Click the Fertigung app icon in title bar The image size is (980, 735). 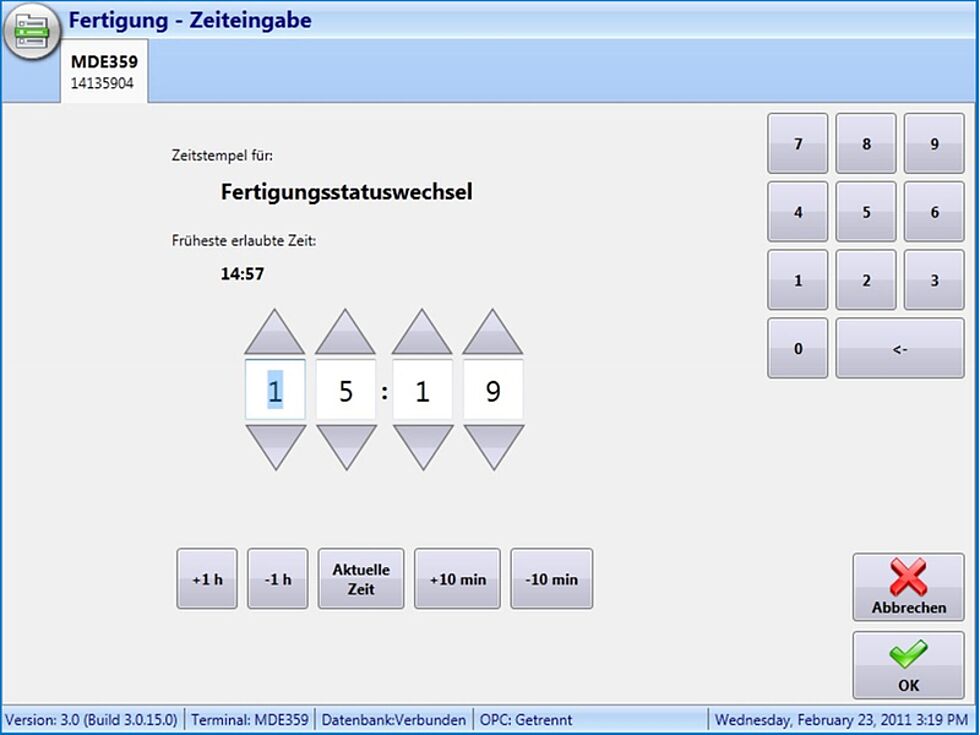(x=33, y=32)
